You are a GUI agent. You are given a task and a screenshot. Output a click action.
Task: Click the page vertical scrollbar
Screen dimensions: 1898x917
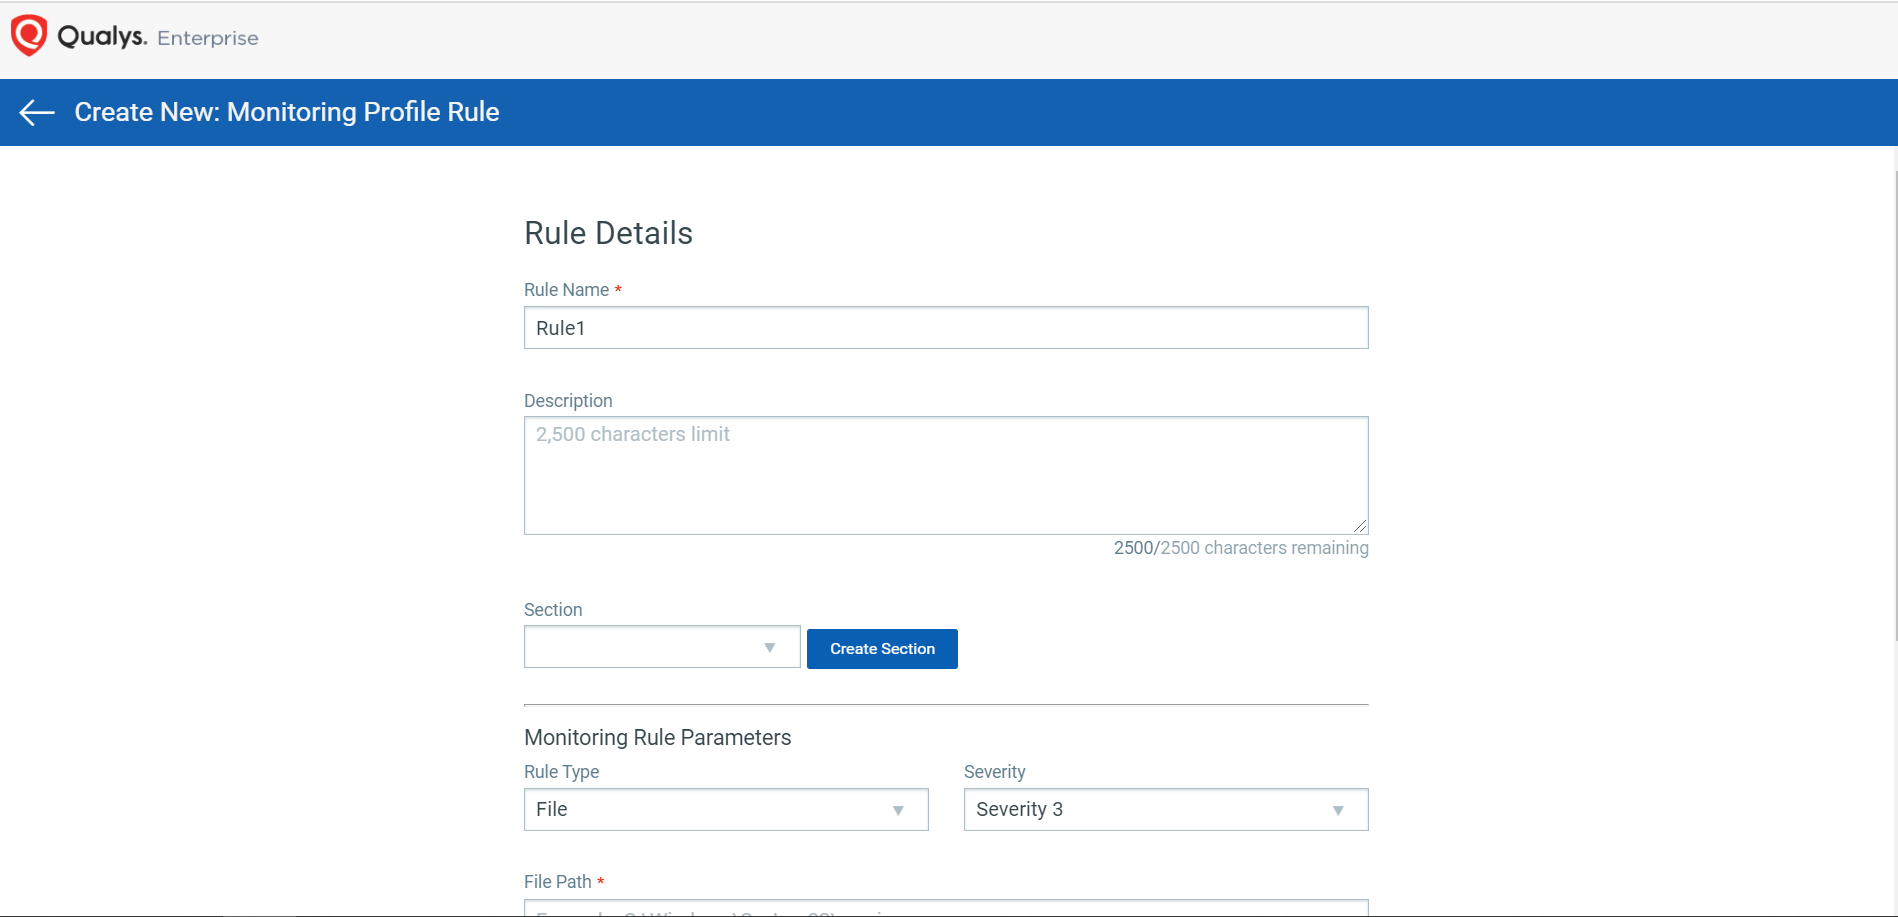1894,400
